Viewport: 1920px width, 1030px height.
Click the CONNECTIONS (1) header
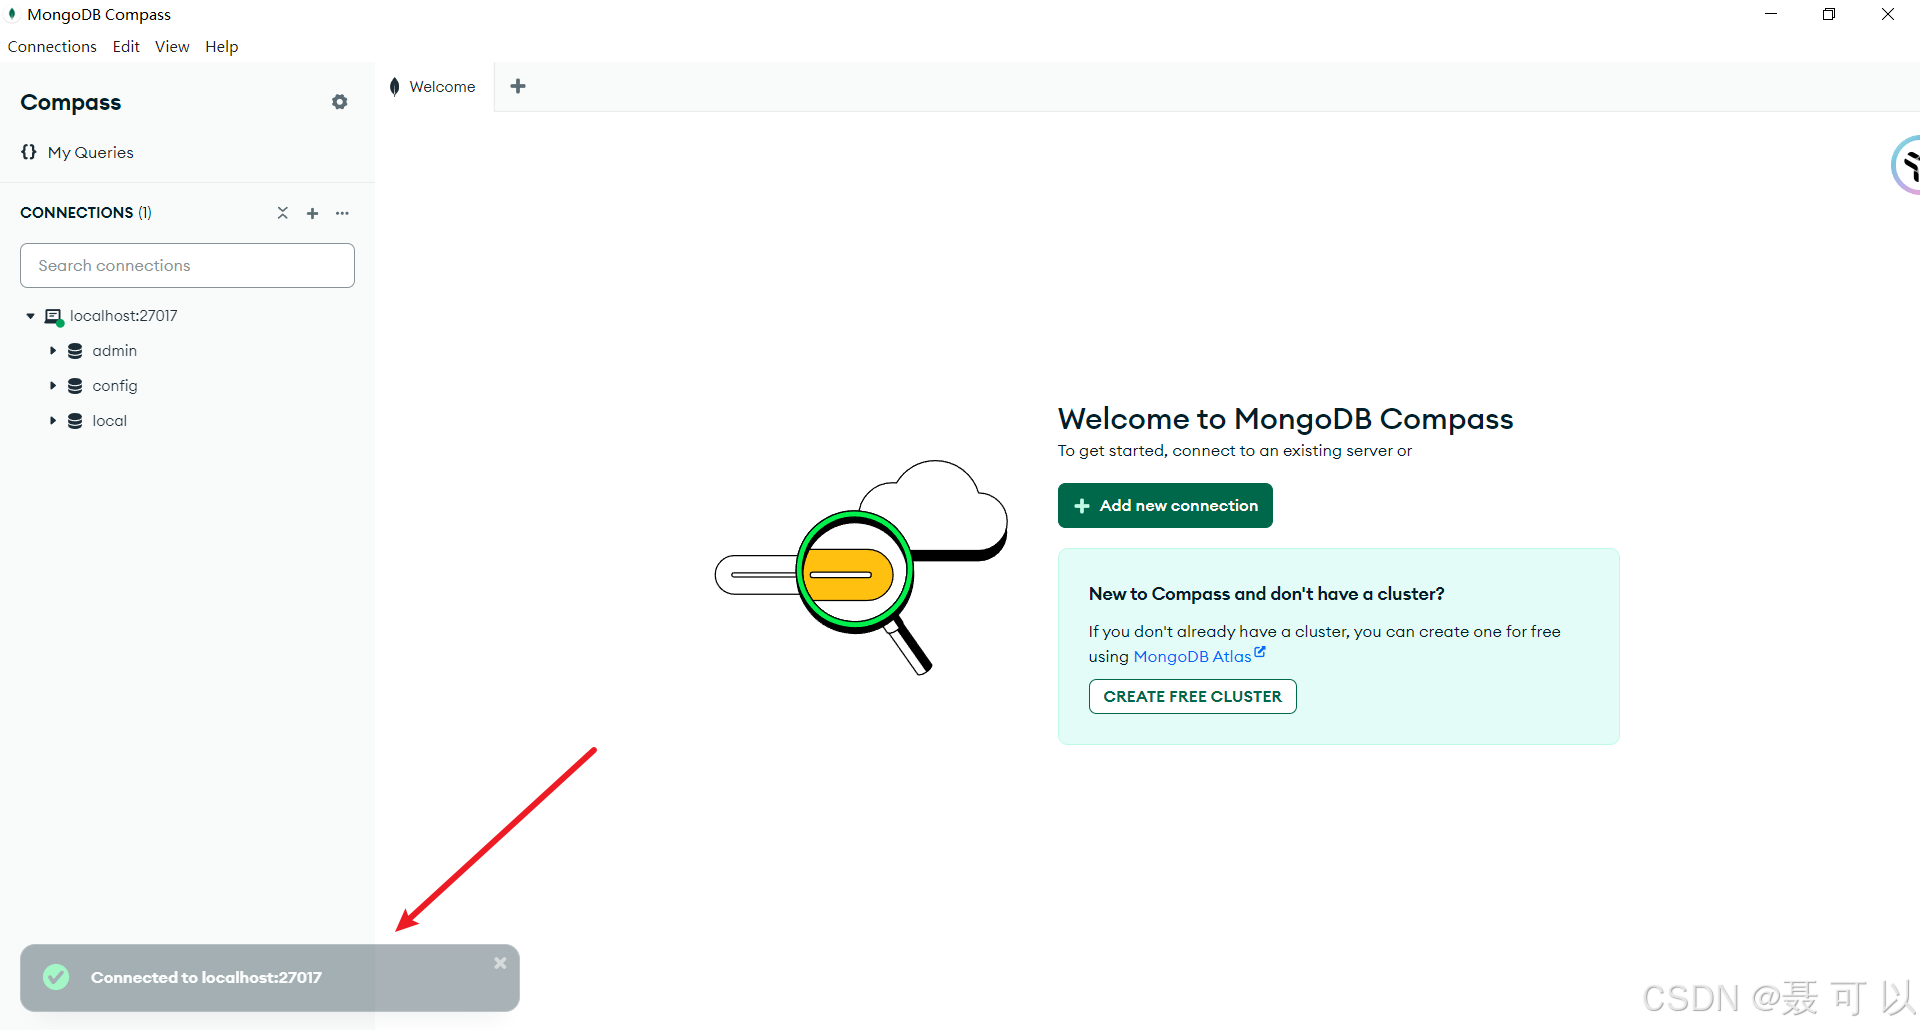[86, 213]
